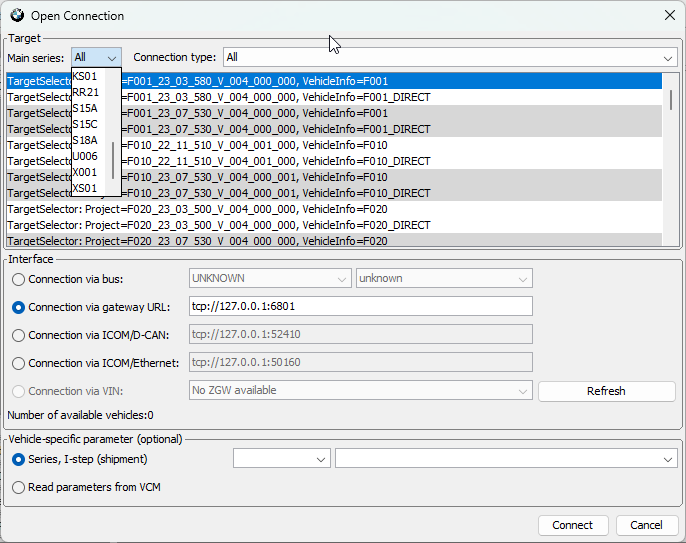Select row F020_23_07_530 VehicleInfo=F020
The height and width of the screenshot is (543, 686).
pos(334,240)
